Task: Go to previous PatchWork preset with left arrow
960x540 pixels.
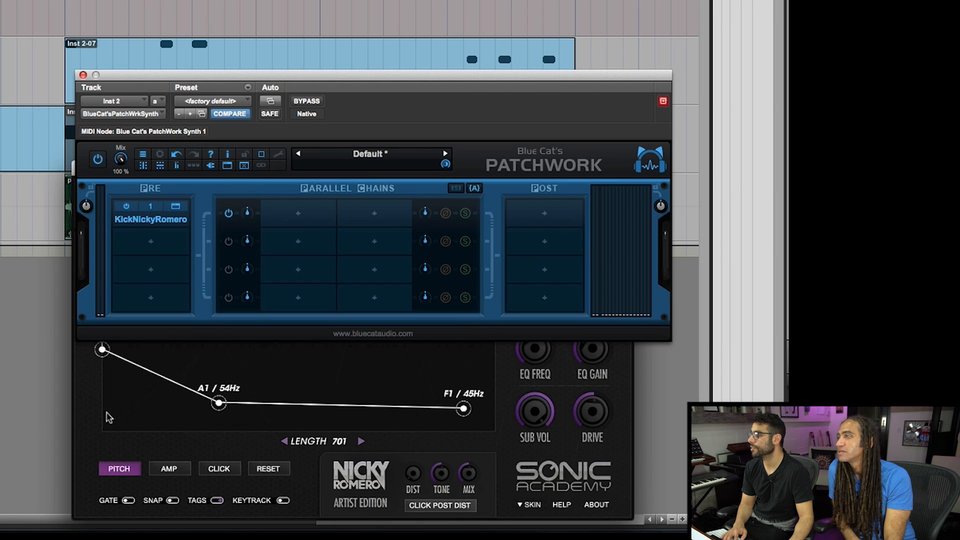Action: [298, 154]
